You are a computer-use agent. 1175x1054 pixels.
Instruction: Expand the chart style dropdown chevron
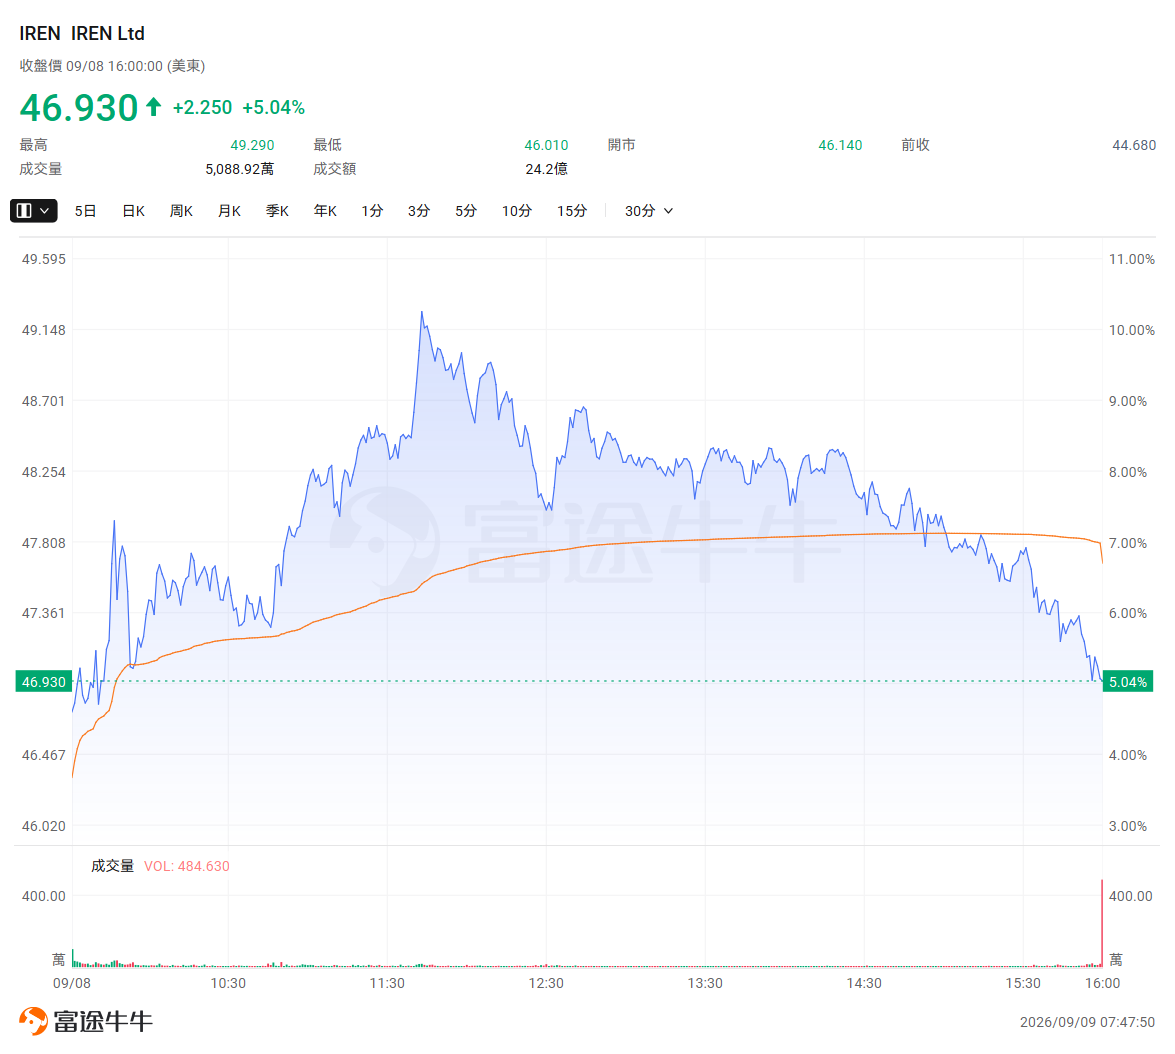pos(45,211)
